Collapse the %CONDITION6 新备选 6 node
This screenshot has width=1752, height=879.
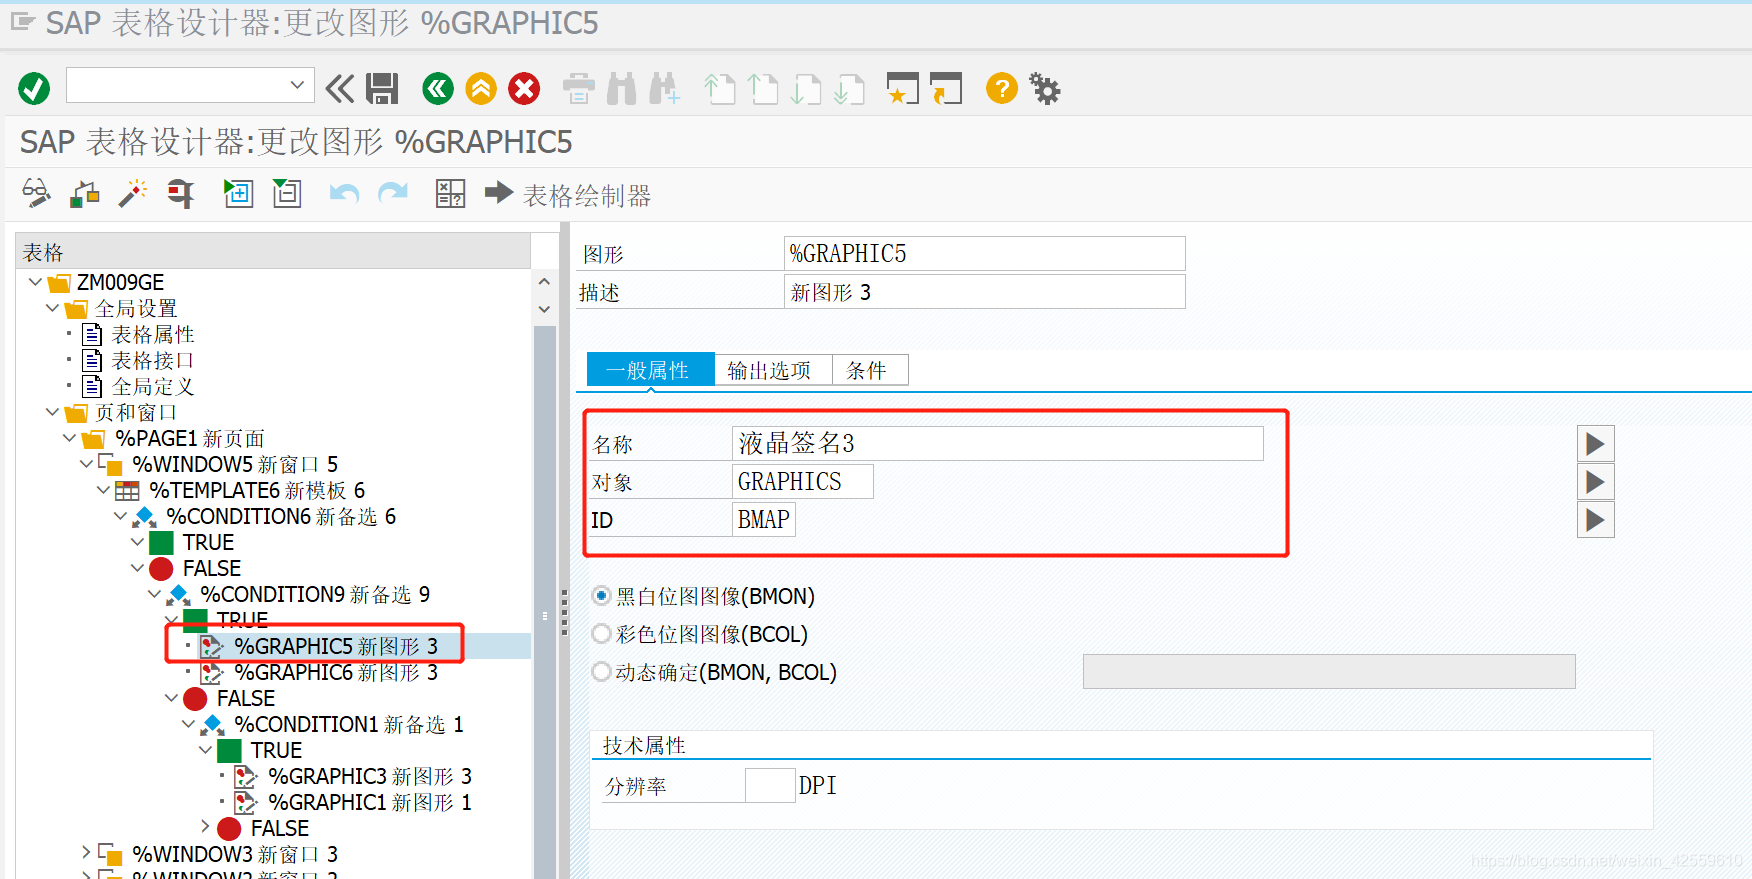pos(121,516)
